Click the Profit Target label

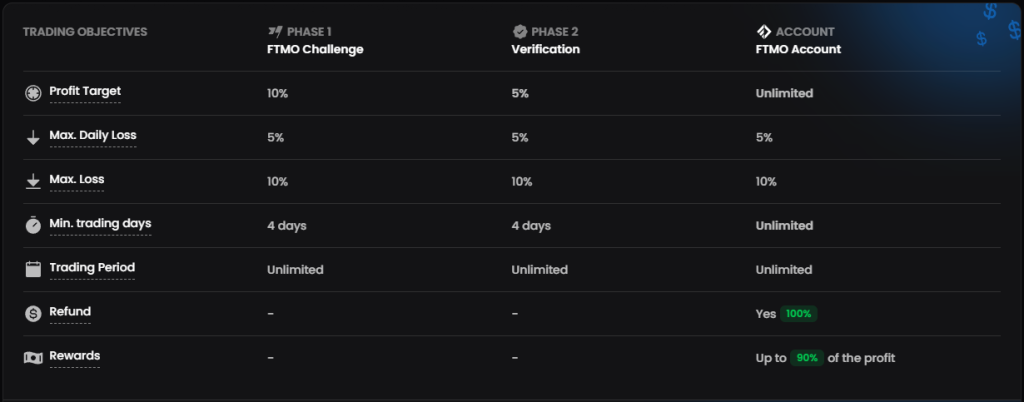(x=85, y=91)
